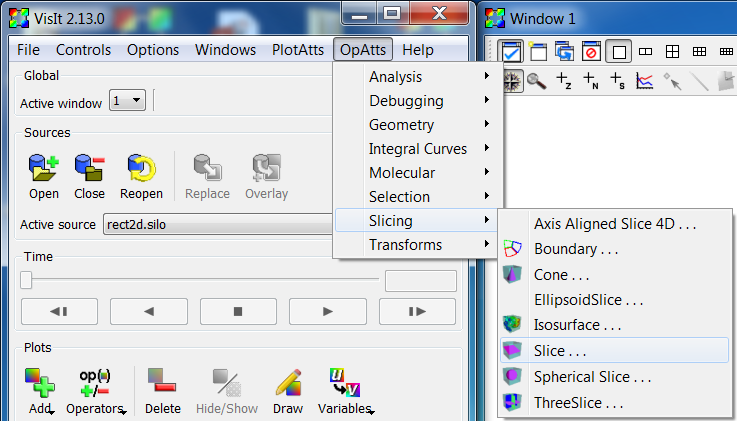Select the lineout curve tool icon
The width and height of the screenshot is (737, 421).
click(644, 81)
